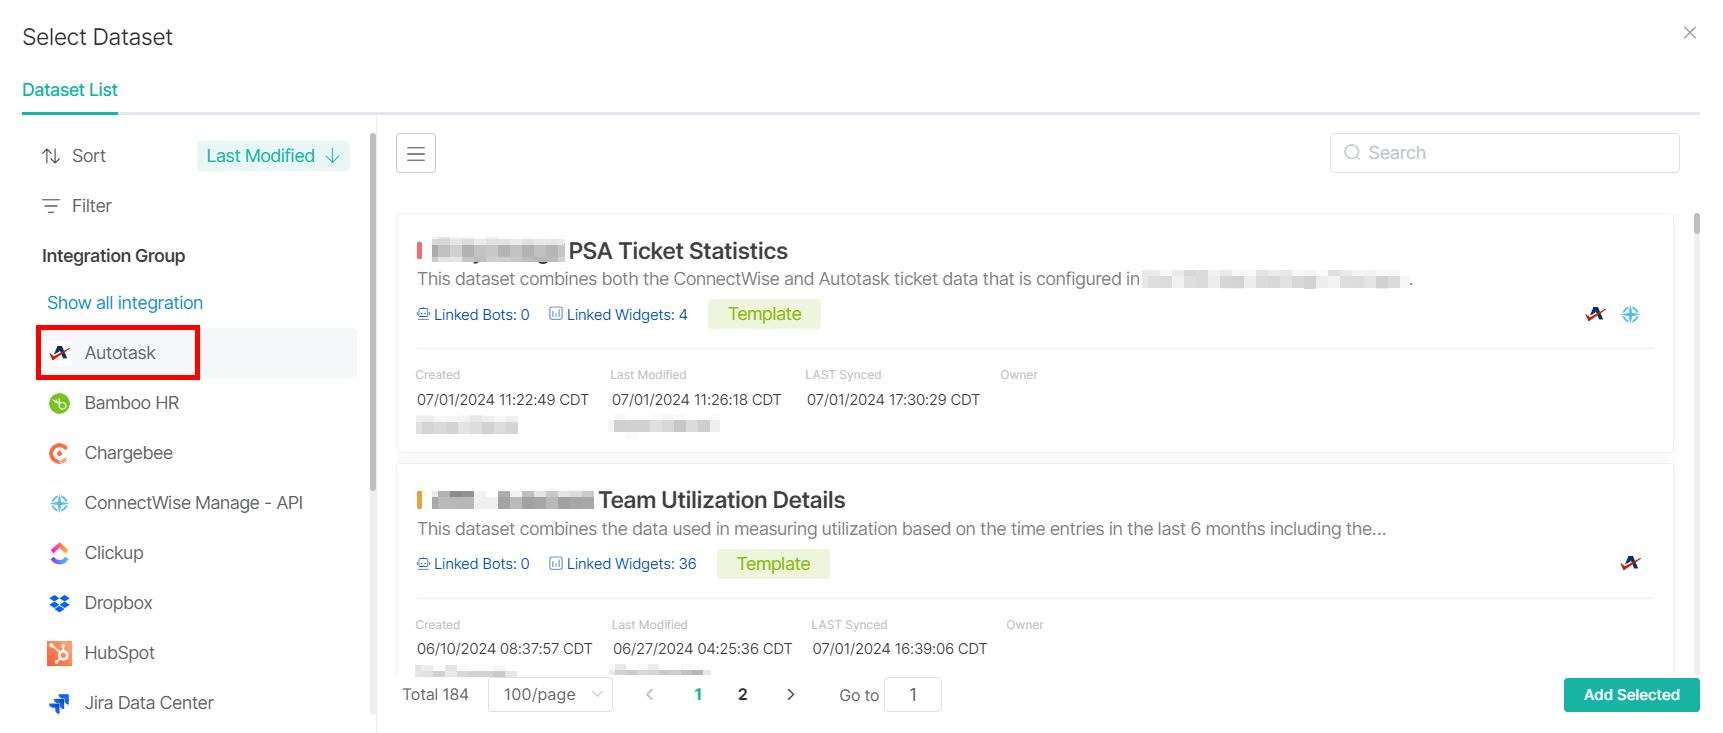Click the Go to page number field
This screenshot has height=733, width=1723.
(x=912, y=695)
